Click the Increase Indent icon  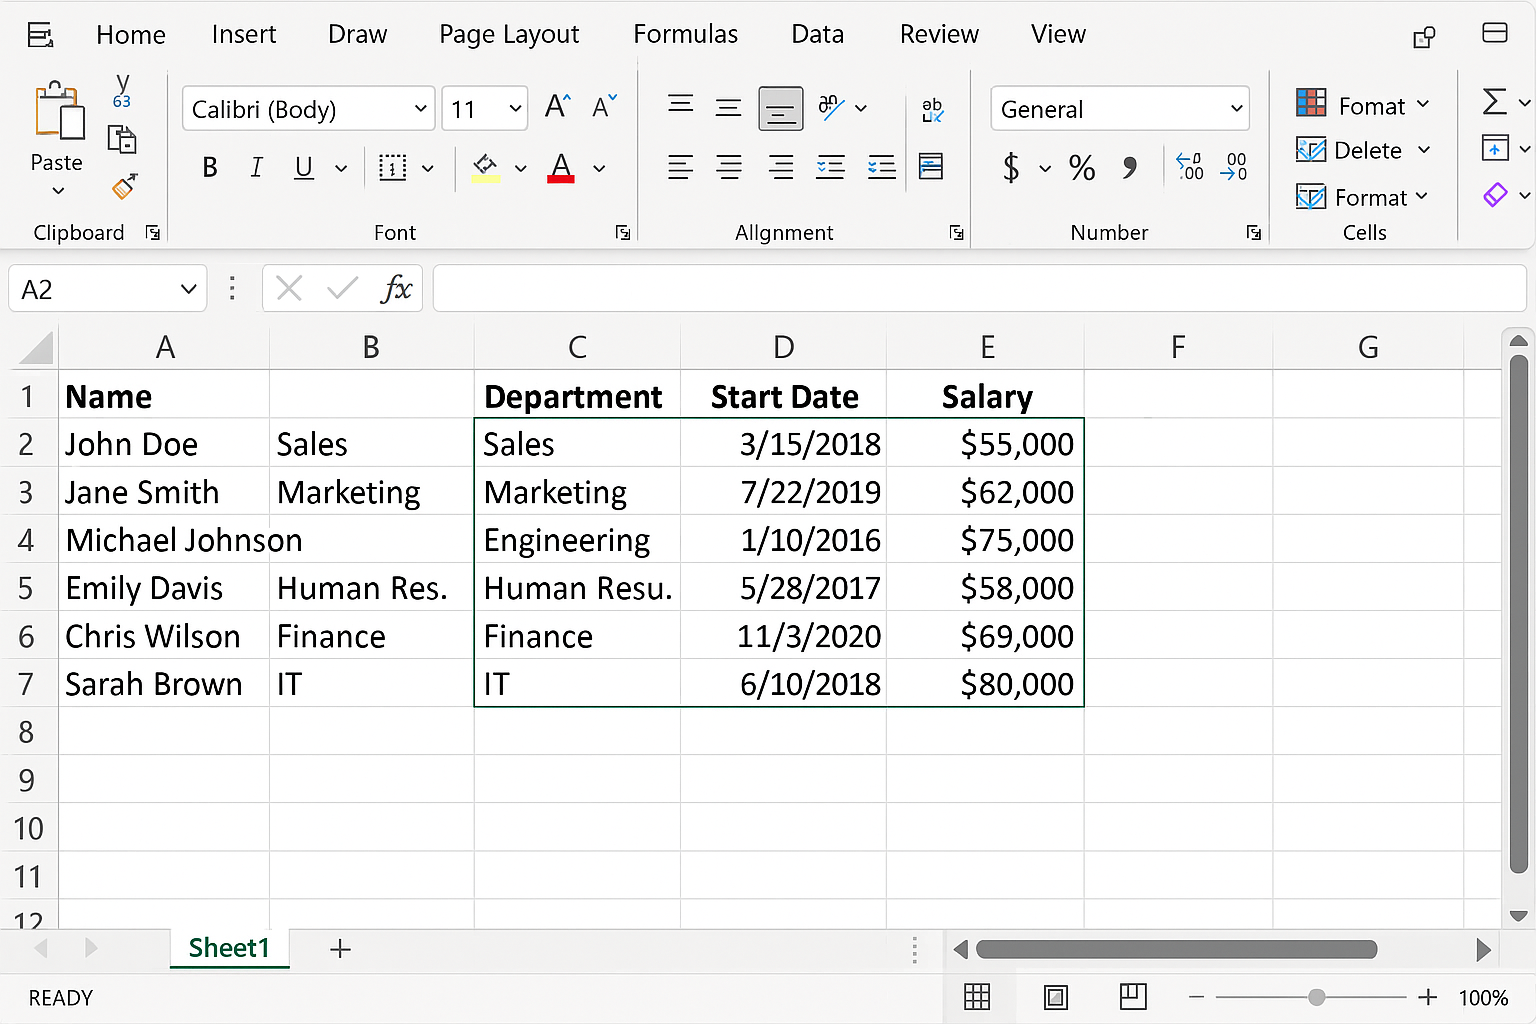tap(882, 167)
